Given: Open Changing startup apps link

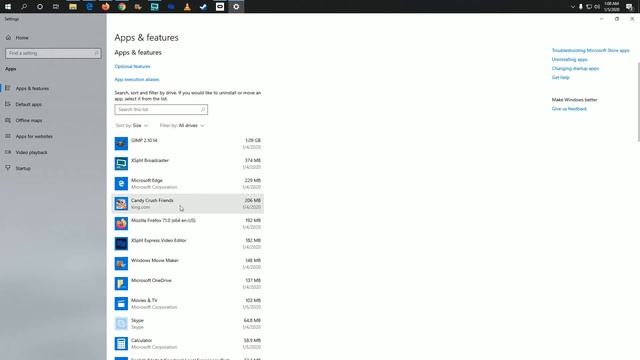Looking at the screenshot, I should pos(575,68).
